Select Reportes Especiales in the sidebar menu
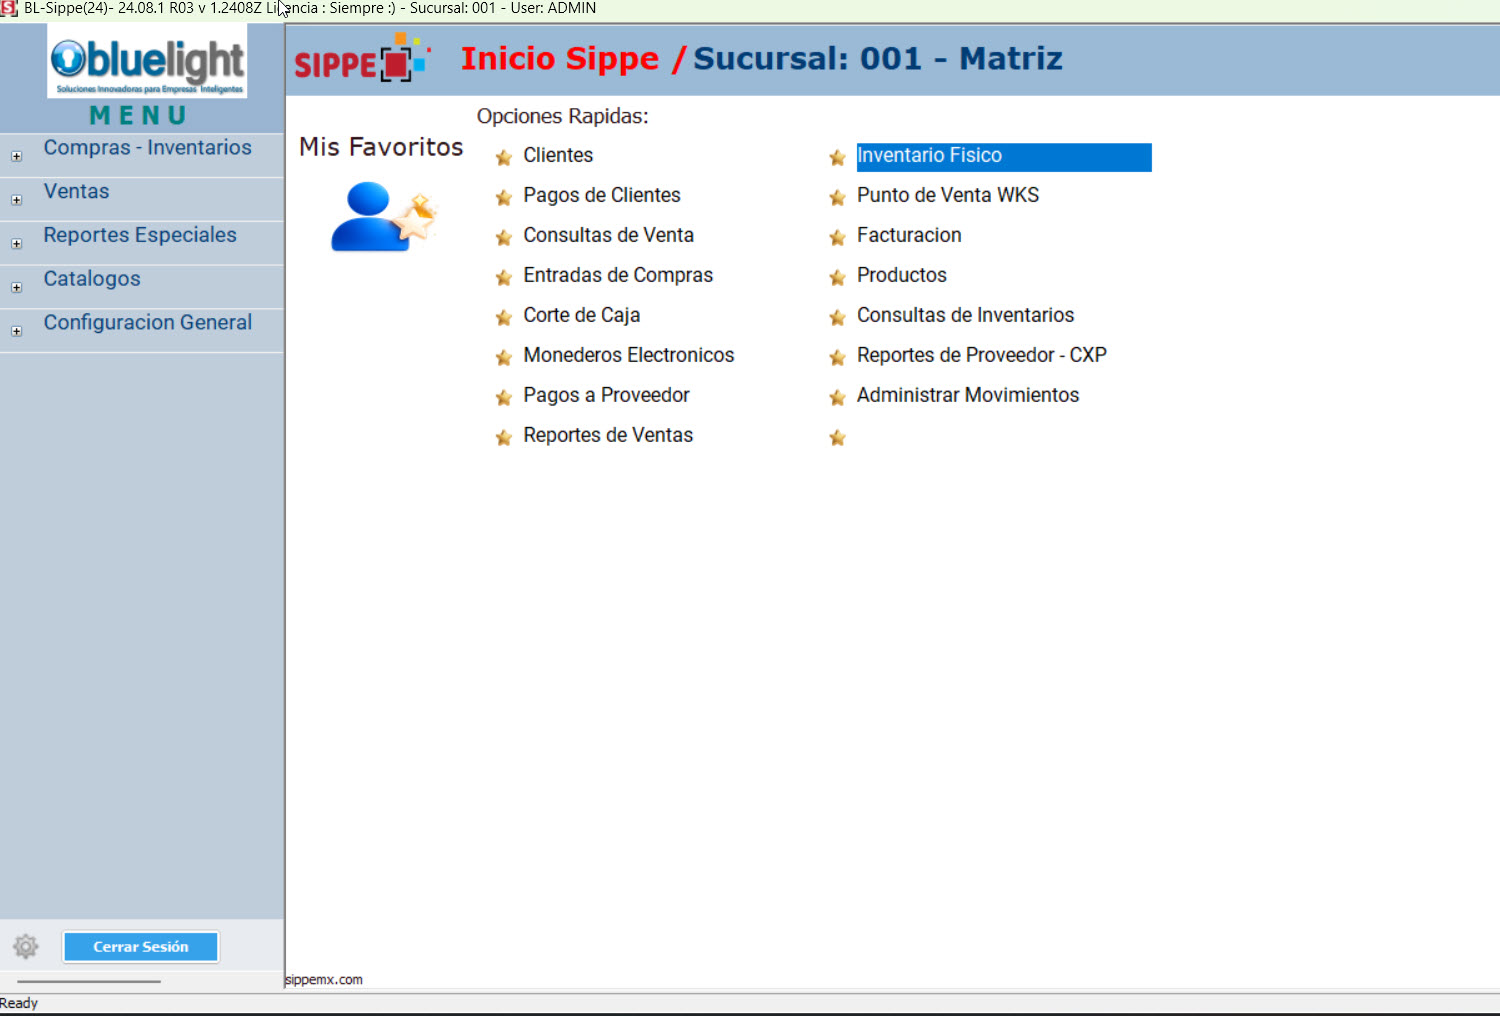 (x=140, y=235)
